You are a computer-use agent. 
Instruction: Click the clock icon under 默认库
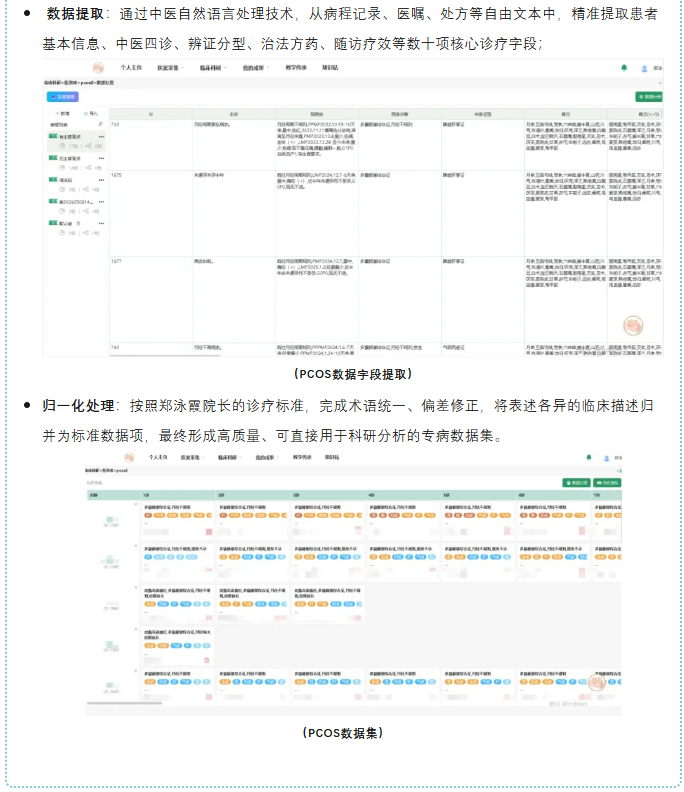62,233
